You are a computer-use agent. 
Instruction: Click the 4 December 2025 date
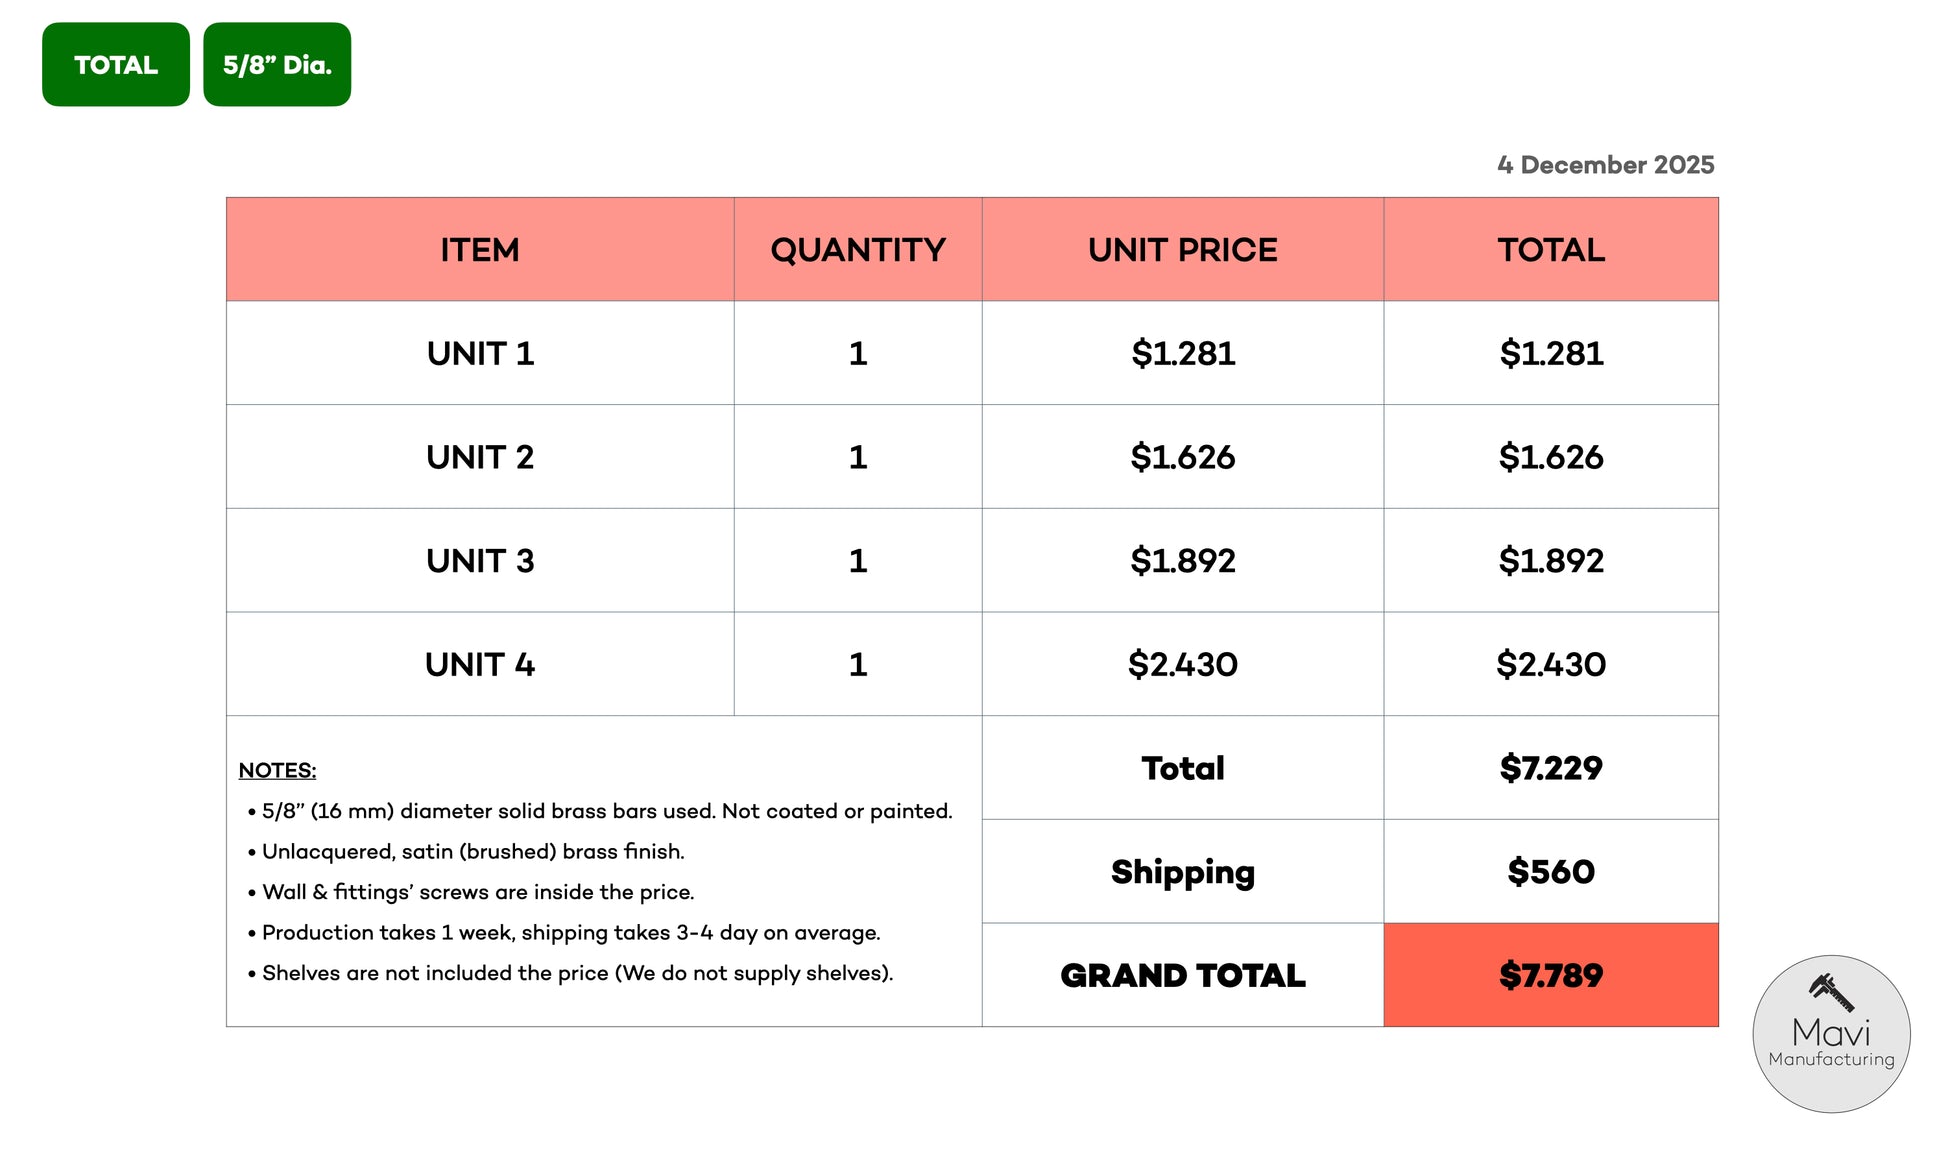pos(1605,165)
